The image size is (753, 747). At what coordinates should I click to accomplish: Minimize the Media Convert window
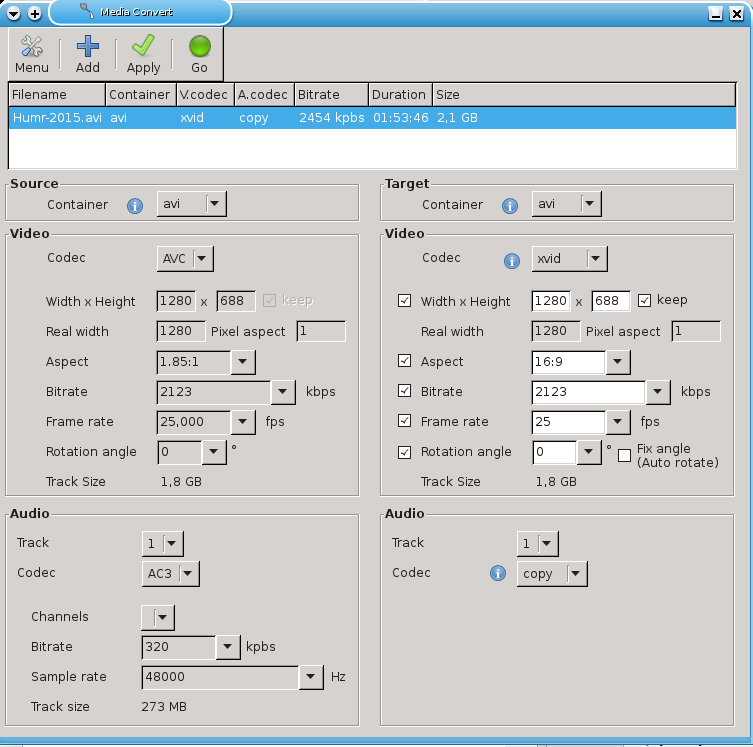click(716, 13)
